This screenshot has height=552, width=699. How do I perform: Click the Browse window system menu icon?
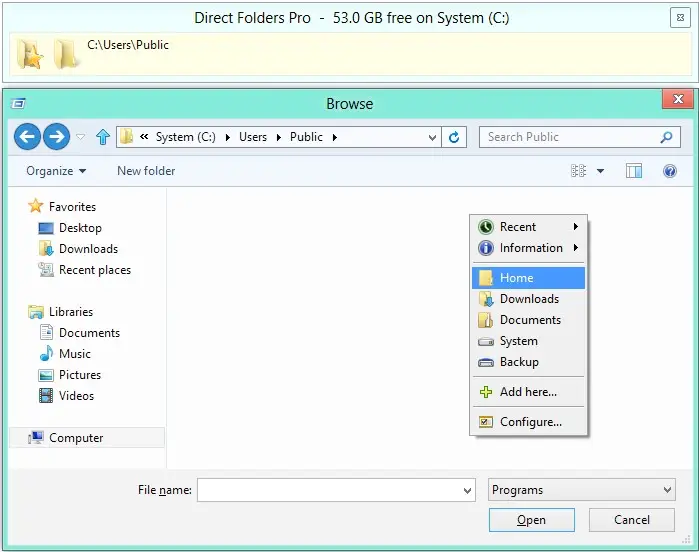(x=18, y=103)
